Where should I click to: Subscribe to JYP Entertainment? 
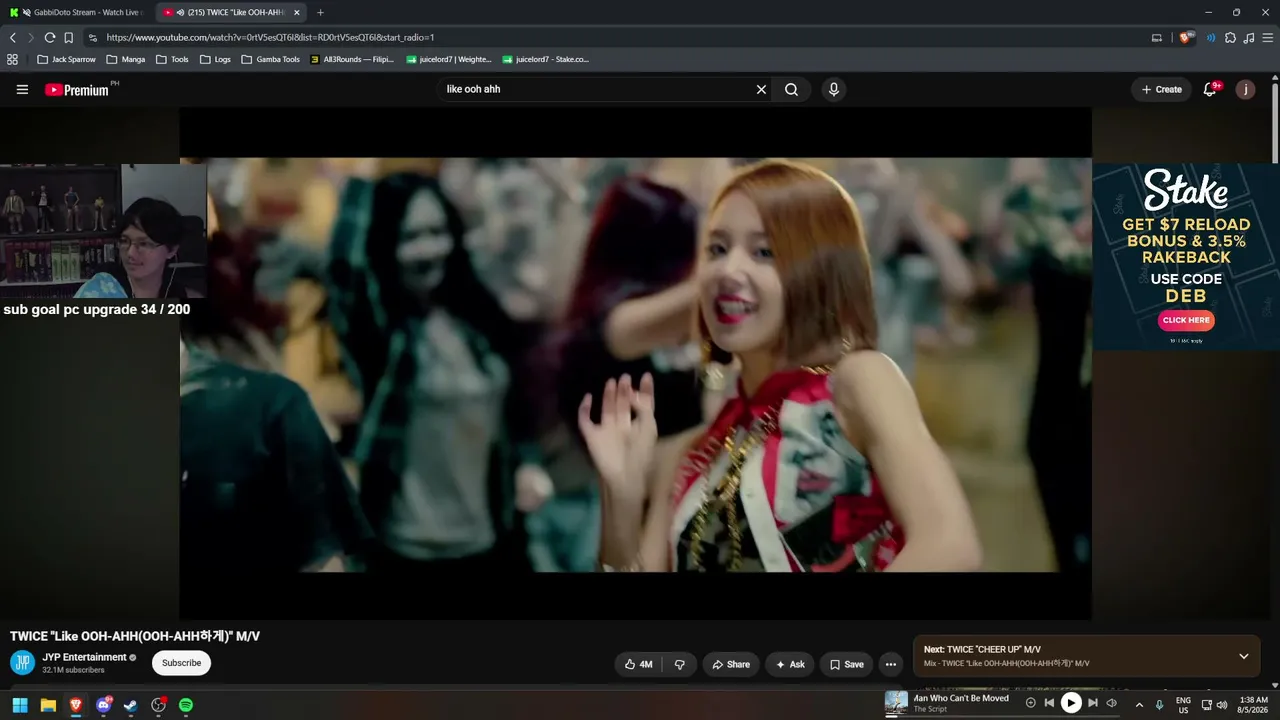pyautogui.click(x=182, y=663)
